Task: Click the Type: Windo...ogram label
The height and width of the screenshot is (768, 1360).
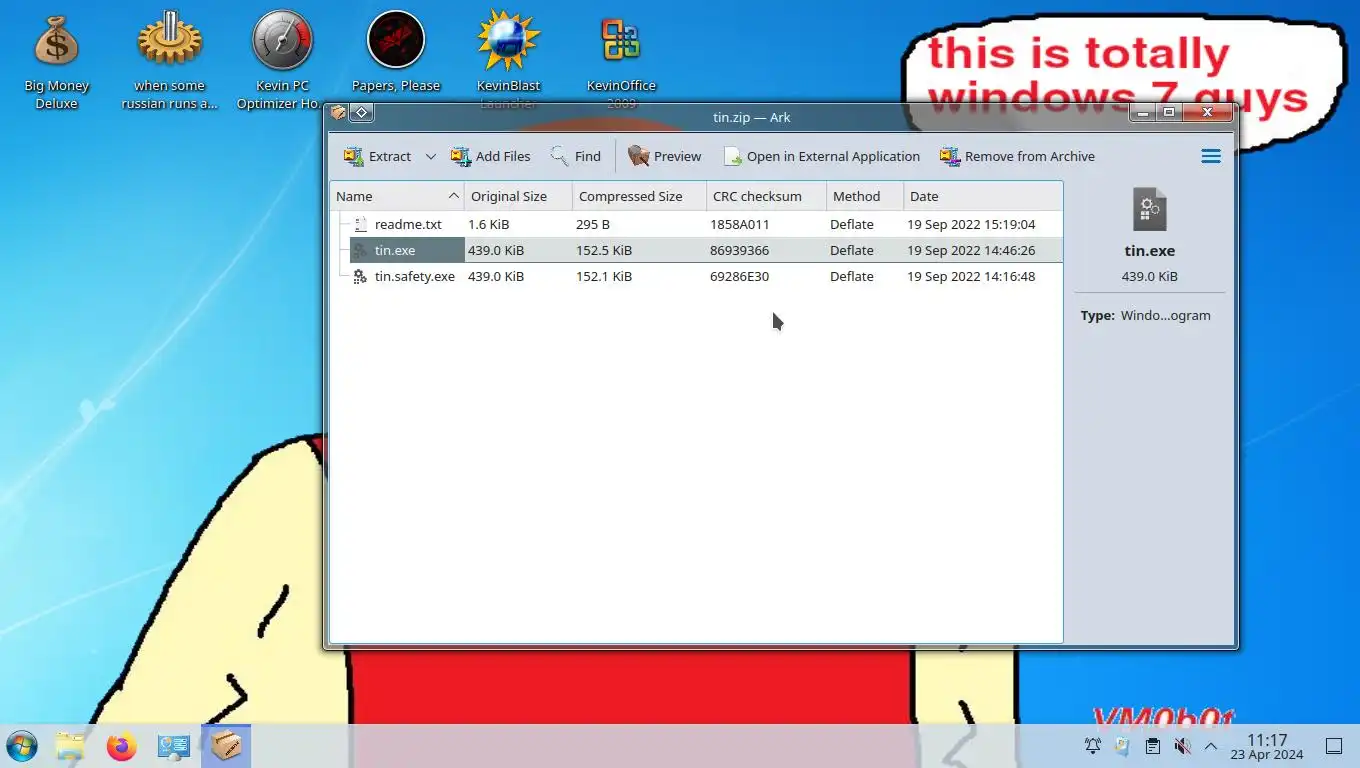Action: (1146, 315)
